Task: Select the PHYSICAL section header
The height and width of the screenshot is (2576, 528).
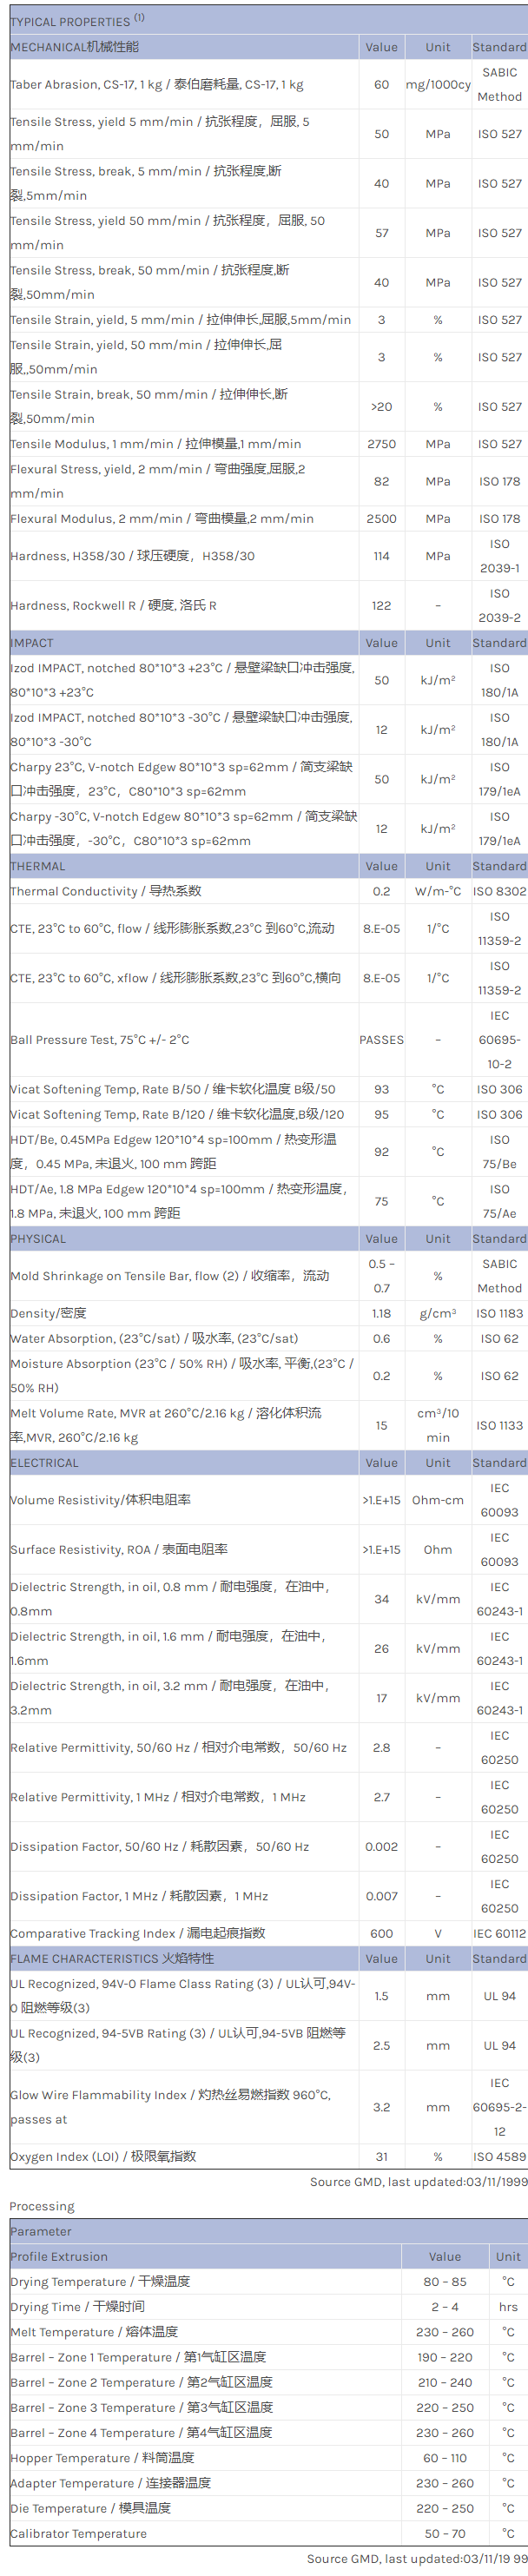Action: [x=38, y=1239]
